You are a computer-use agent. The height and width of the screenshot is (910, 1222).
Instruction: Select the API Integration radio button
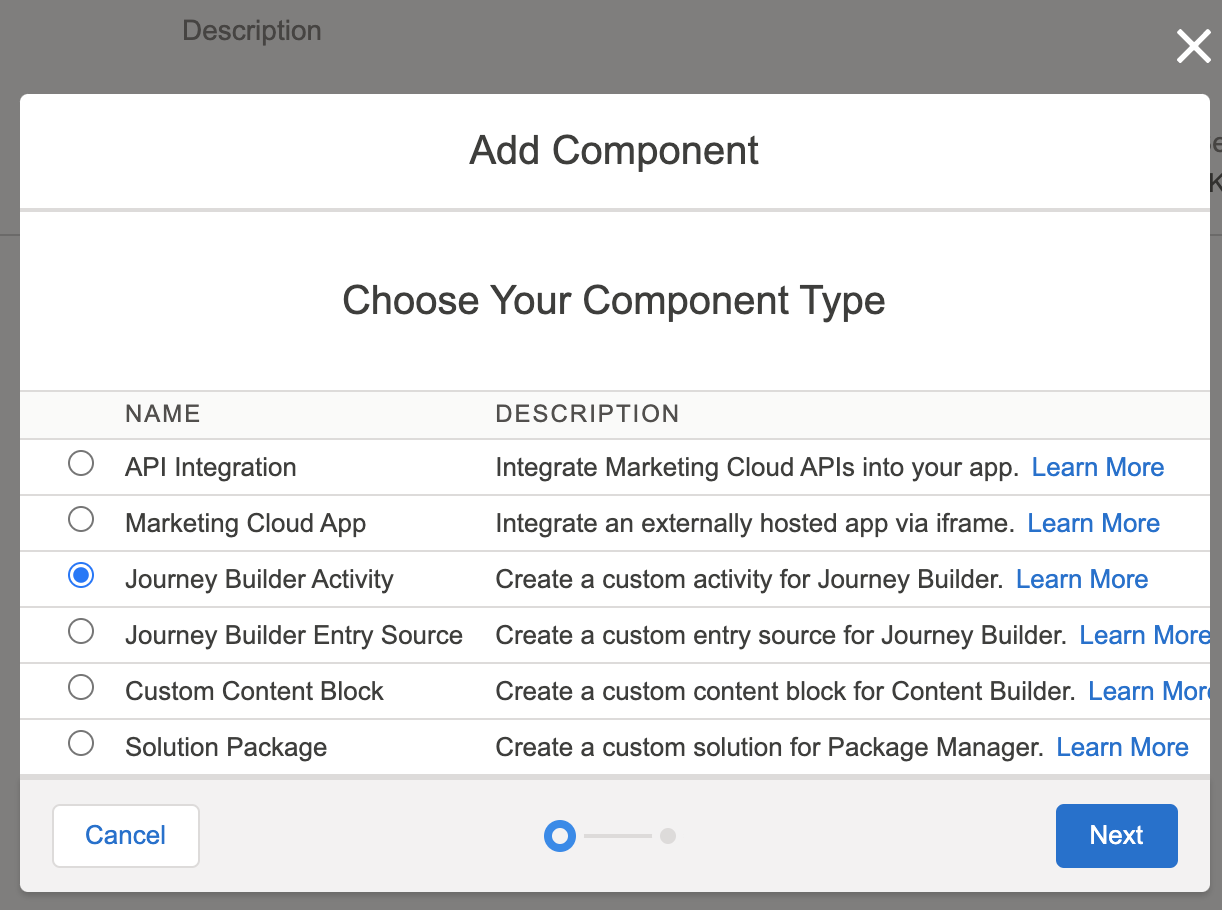click(x=81, y=464)
